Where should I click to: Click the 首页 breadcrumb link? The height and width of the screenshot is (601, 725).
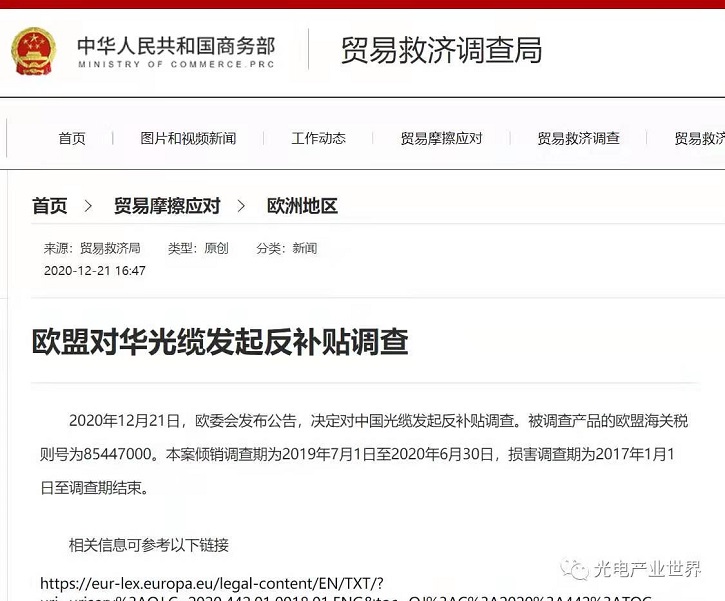(49, 206)
